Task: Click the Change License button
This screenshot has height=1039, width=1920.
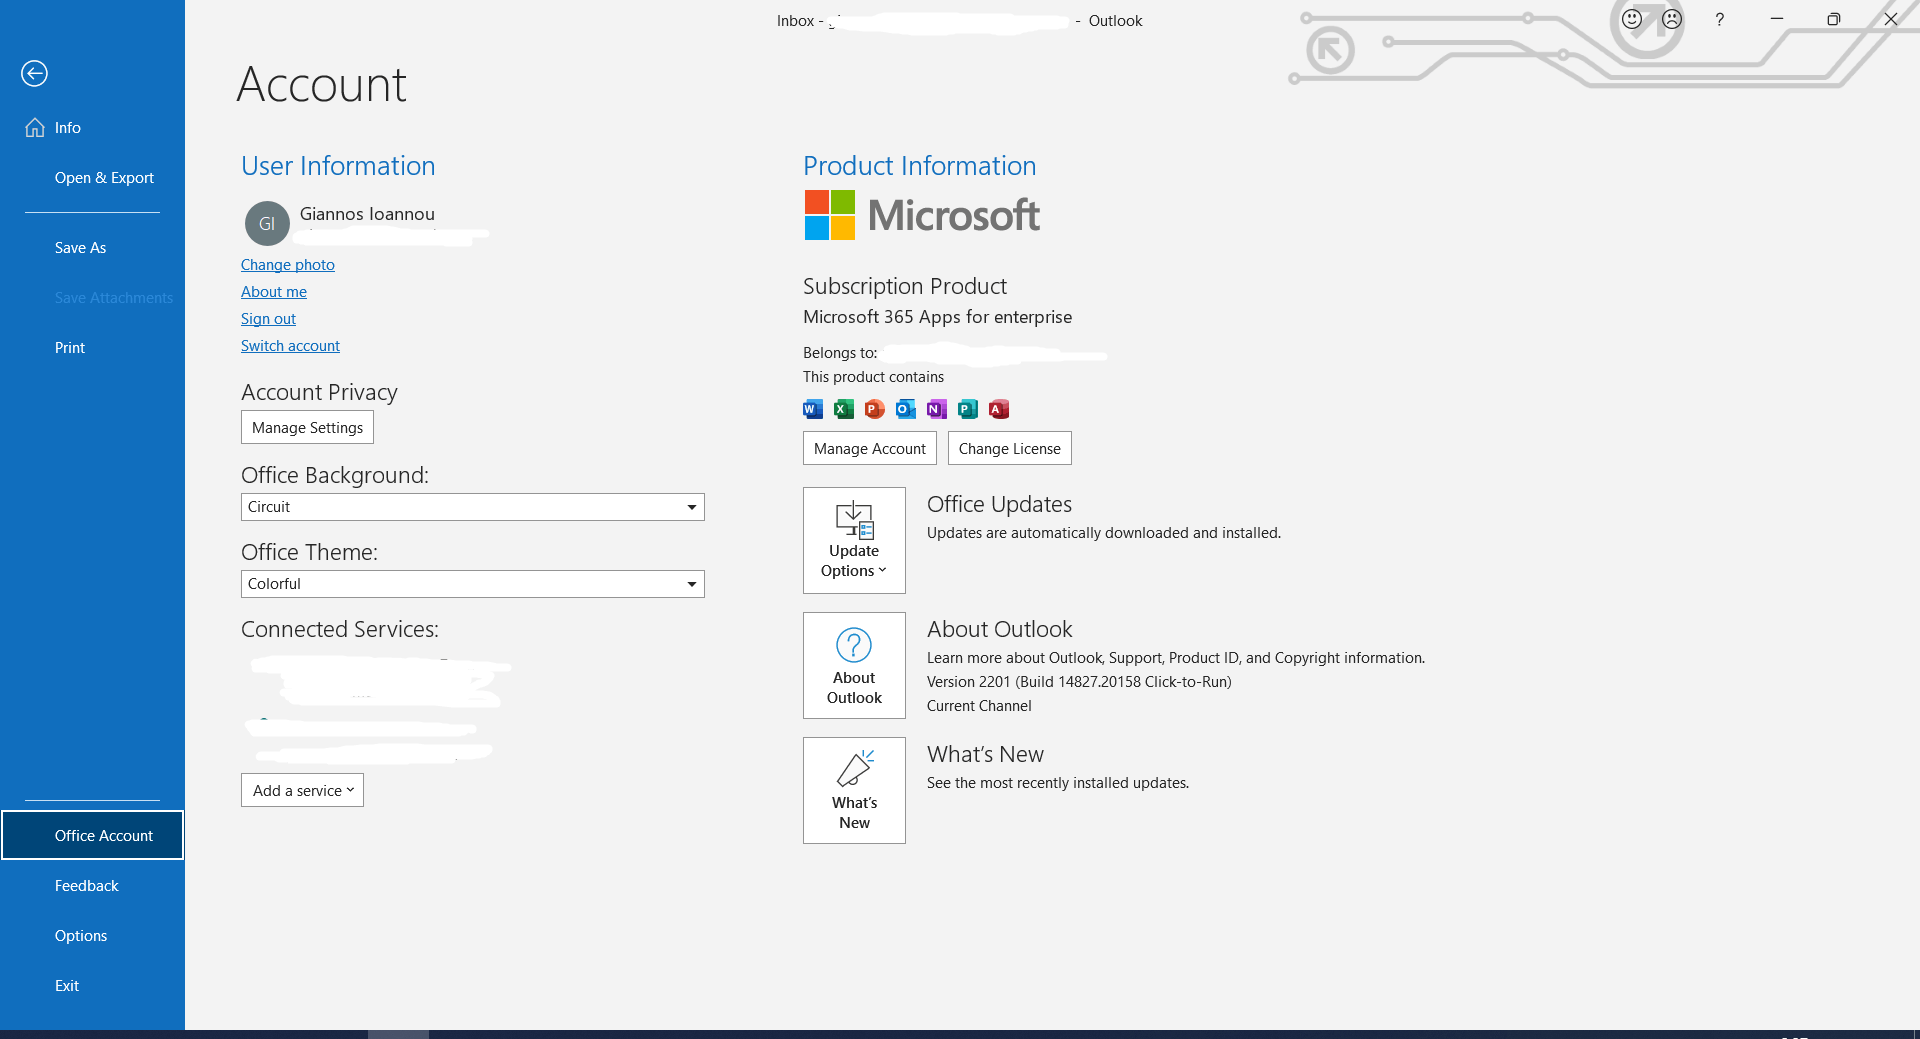Action: [1010, 448]
